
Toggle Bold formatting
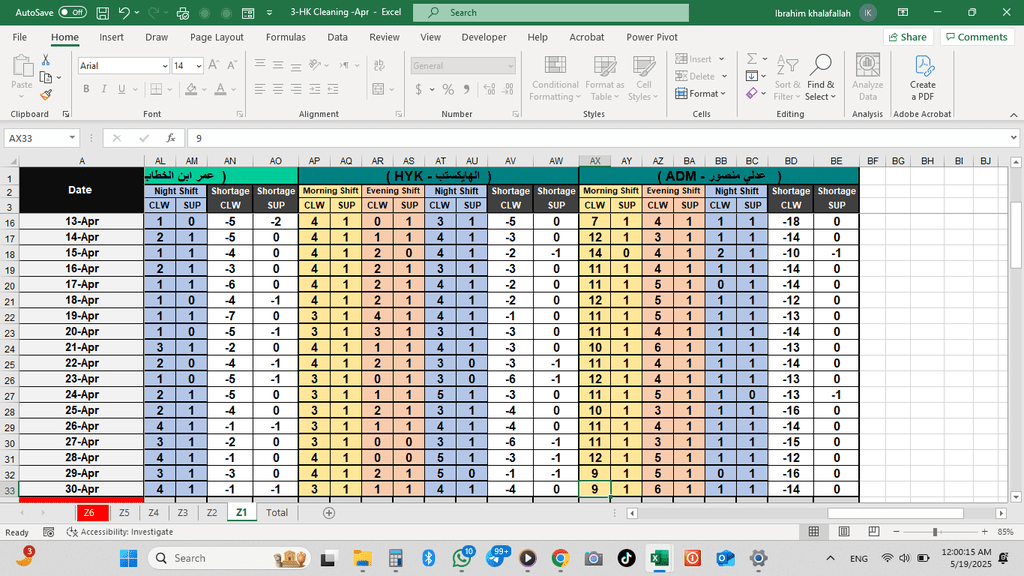(x=86, y=89)
